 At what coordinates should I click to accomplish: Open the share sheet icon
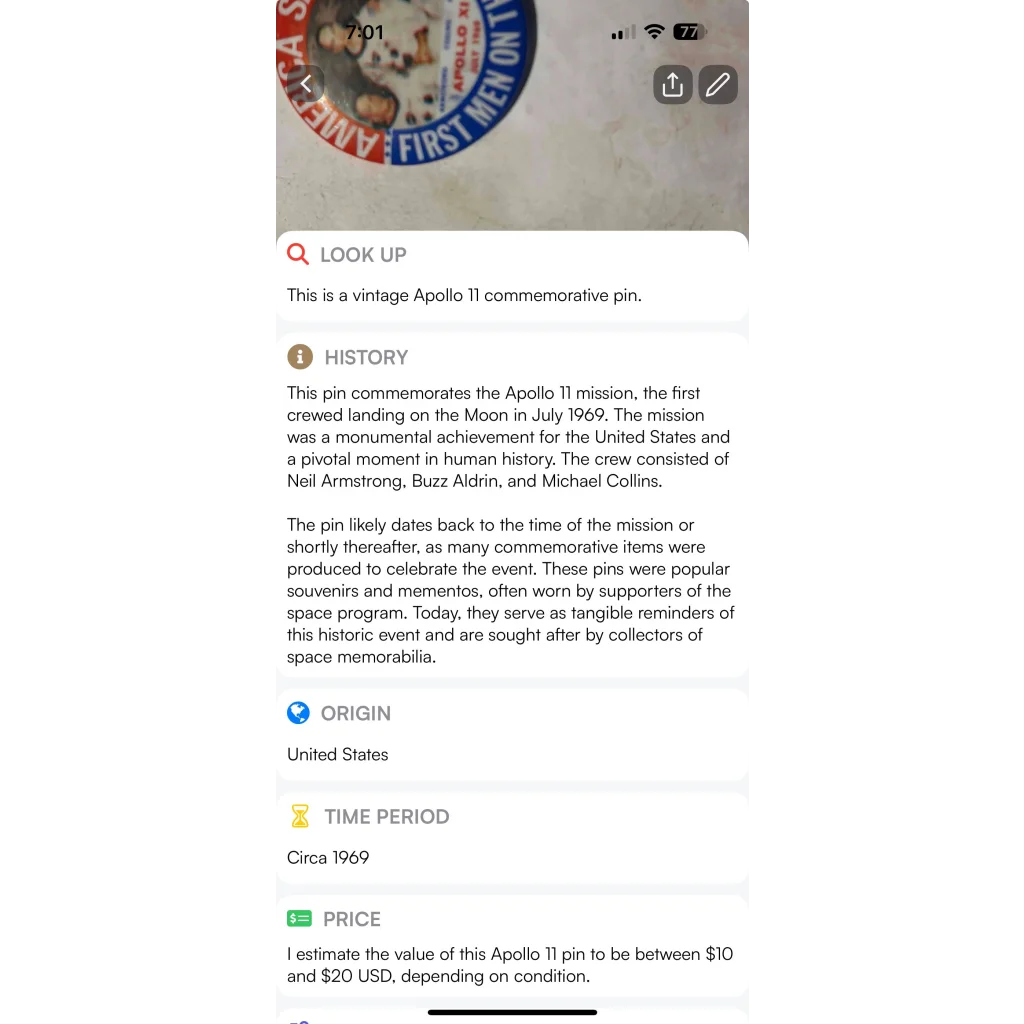click(673, 84)
